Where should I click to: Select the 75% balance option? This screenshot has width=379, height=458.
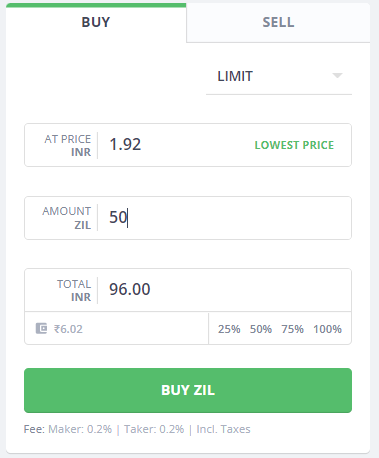[292, 329]
